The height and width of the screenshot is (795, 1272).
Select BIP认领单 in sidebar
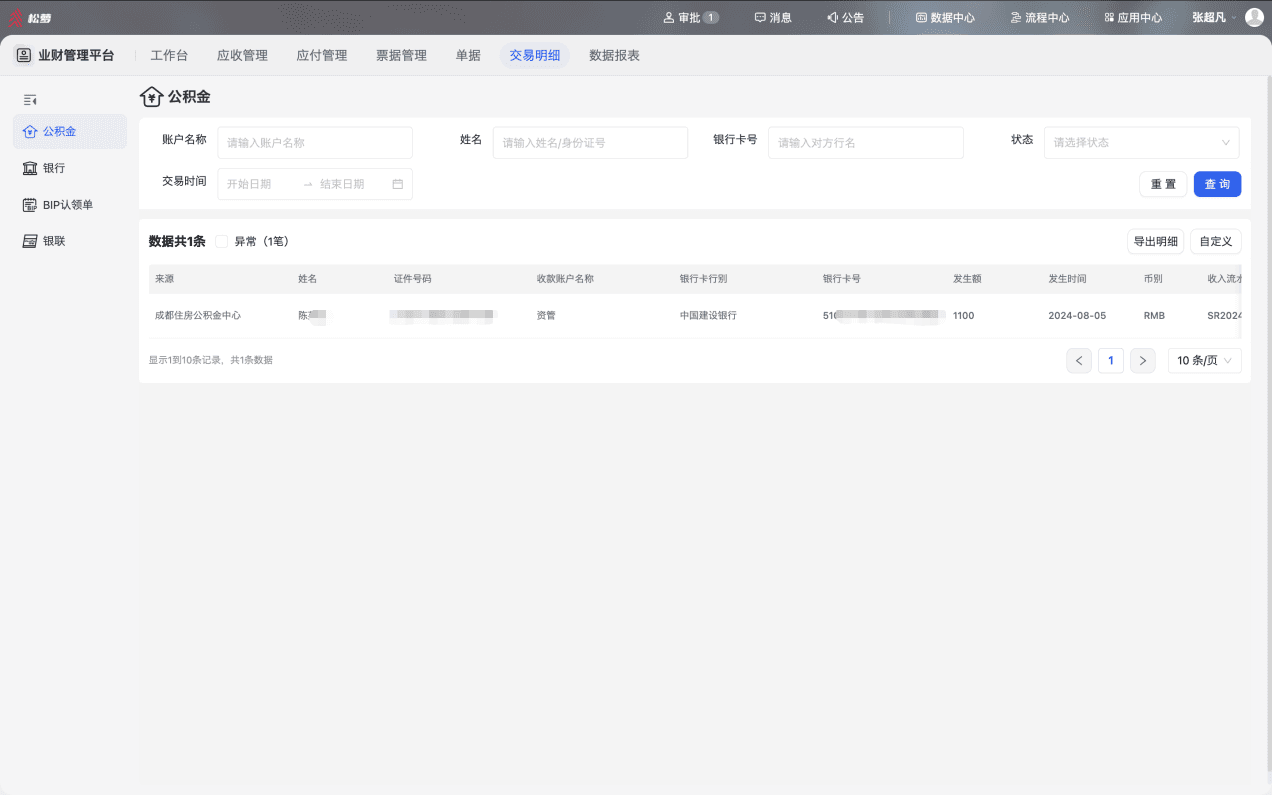tap(70, 205)
